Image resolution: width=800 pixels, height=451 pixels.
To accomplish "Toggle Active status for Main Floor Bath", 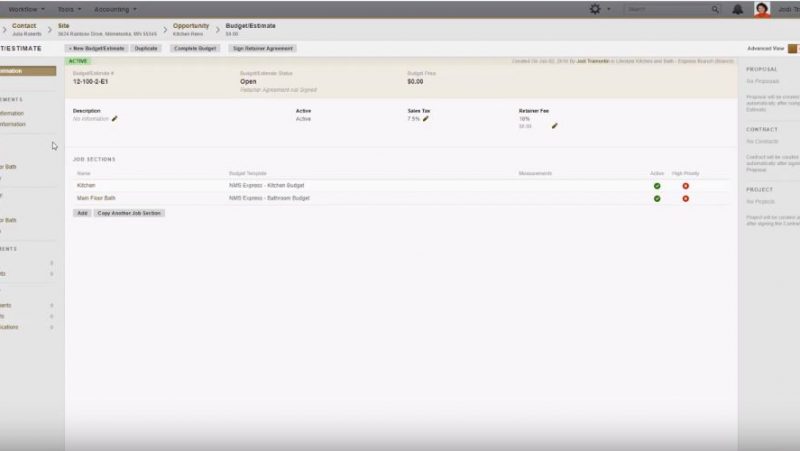I will (657, 198).
